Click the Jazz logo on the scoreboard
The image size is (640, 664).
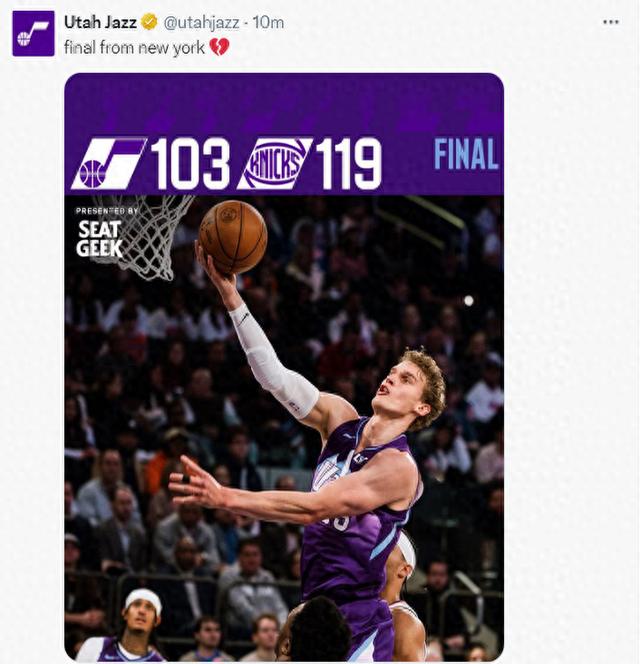coord(108,164)
